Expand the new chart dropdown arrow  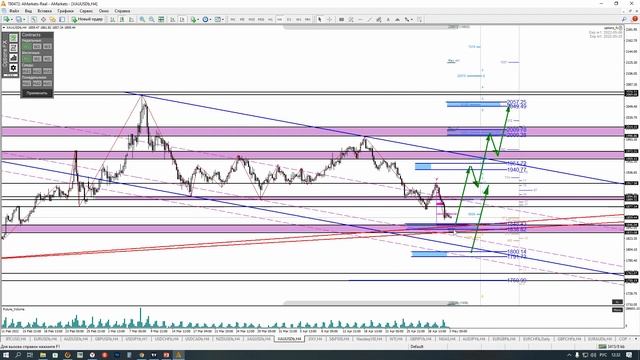coord(12,20)
